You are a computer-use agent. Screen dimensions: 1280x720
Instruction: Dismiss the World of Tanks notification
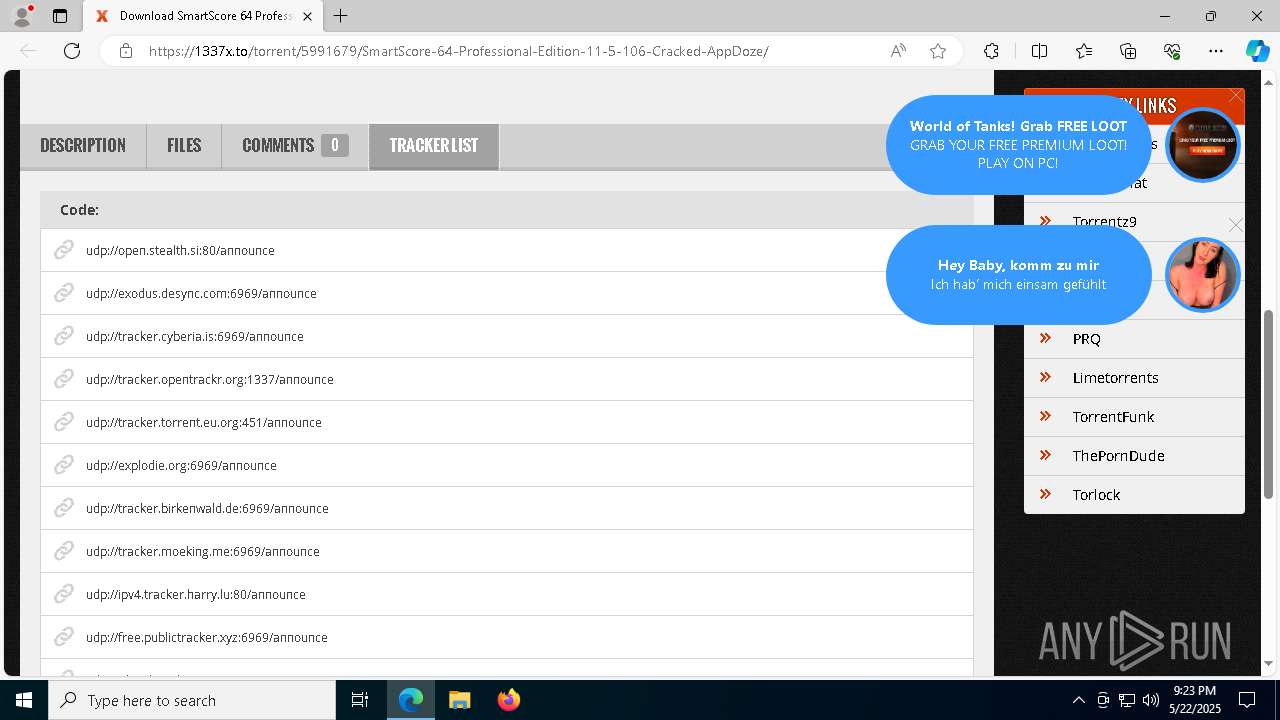[x=1236, y=96]
